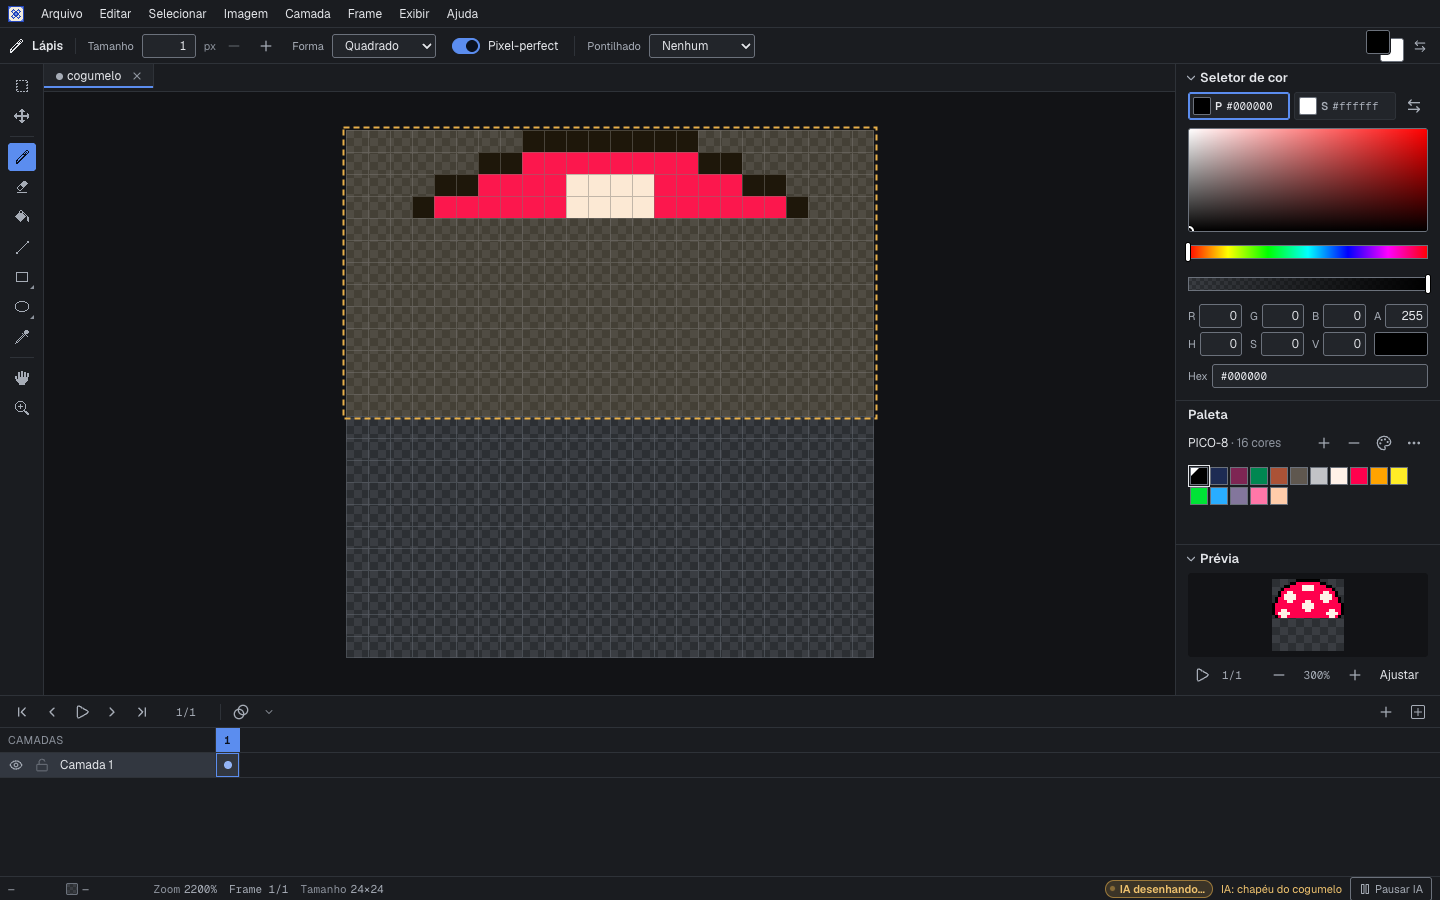This screenshot has height=900, width=1440.
Task: Remove a color from the PICO-8 palette
Action: pyautogui.click(x=1354, y=443)
